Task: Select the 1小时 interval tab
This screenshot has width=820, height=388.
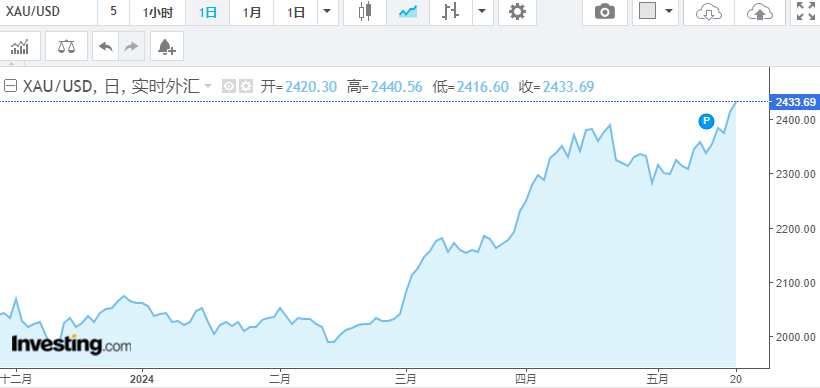Action: click(157, 12)
